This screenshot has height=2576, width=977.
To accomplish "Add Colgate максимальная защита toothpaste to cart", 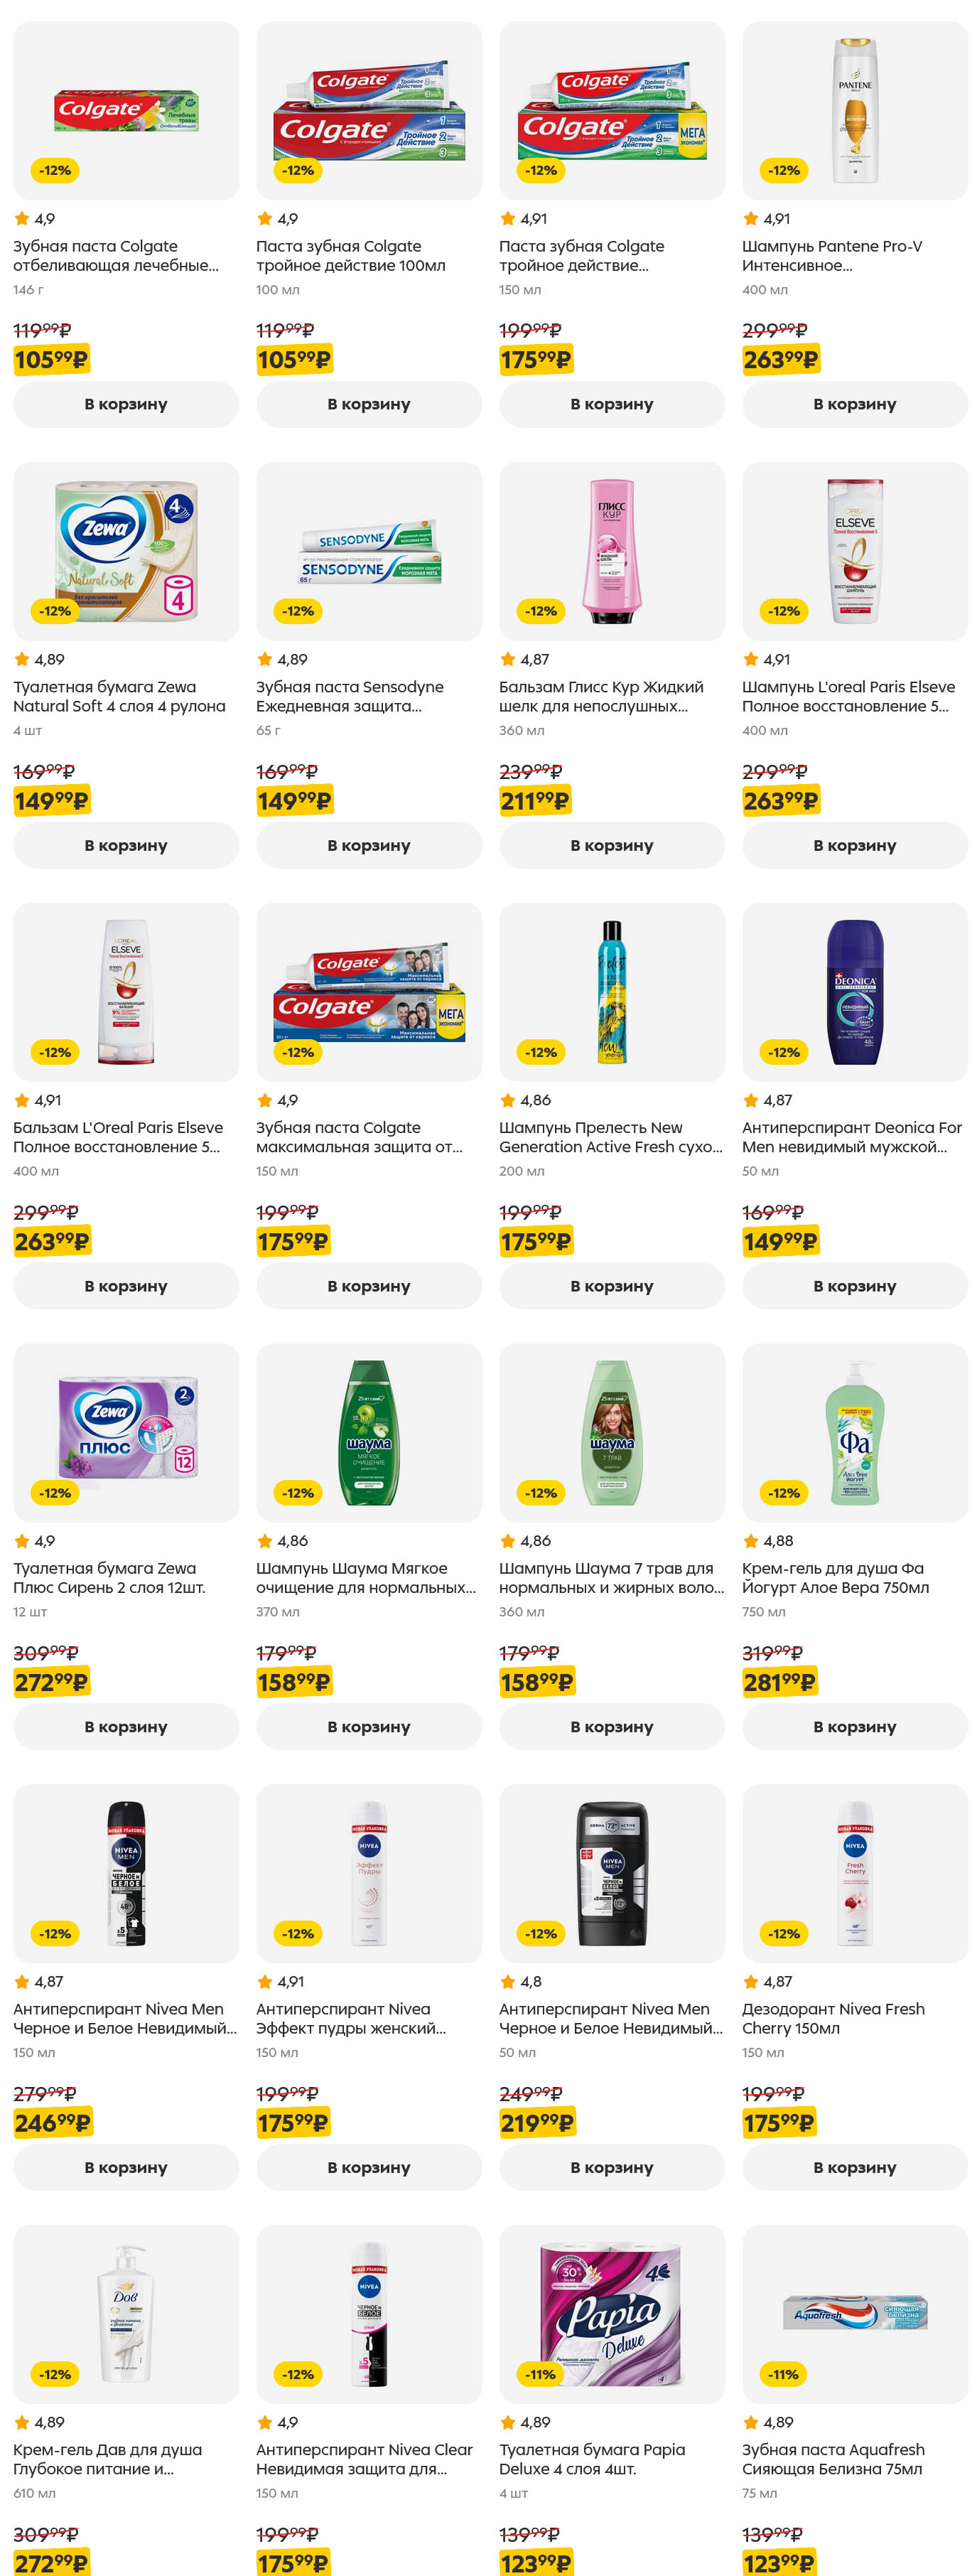I will point(369,1286).
